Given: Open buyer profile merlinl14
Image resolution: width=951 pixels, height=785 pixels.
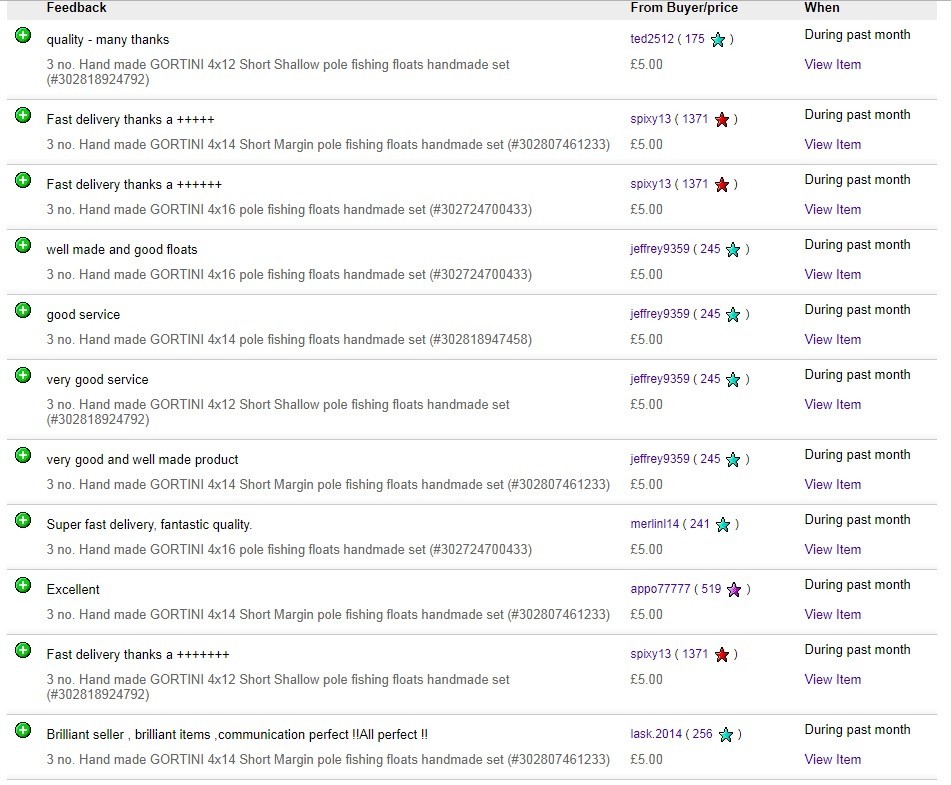Looking at the screenshot, I should click(x=654, y=524).
